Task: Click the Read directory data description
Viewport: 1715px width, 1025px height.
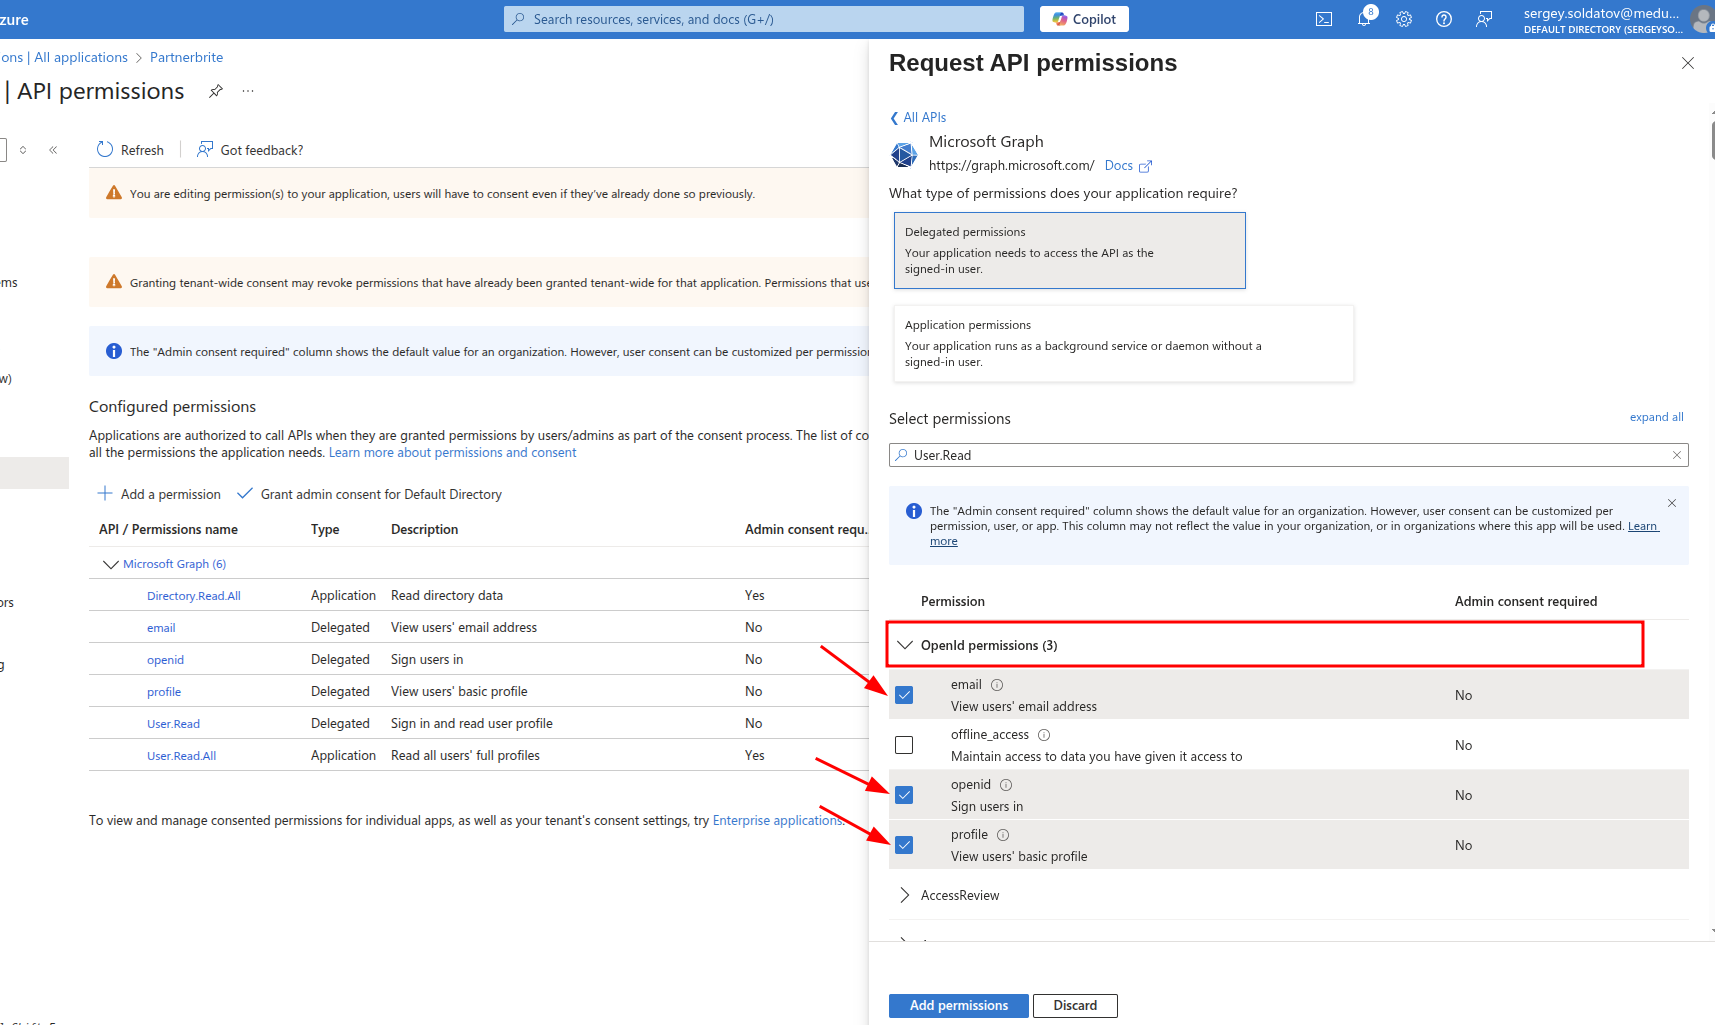Action: pyautogui.click(x=447, y=595)
